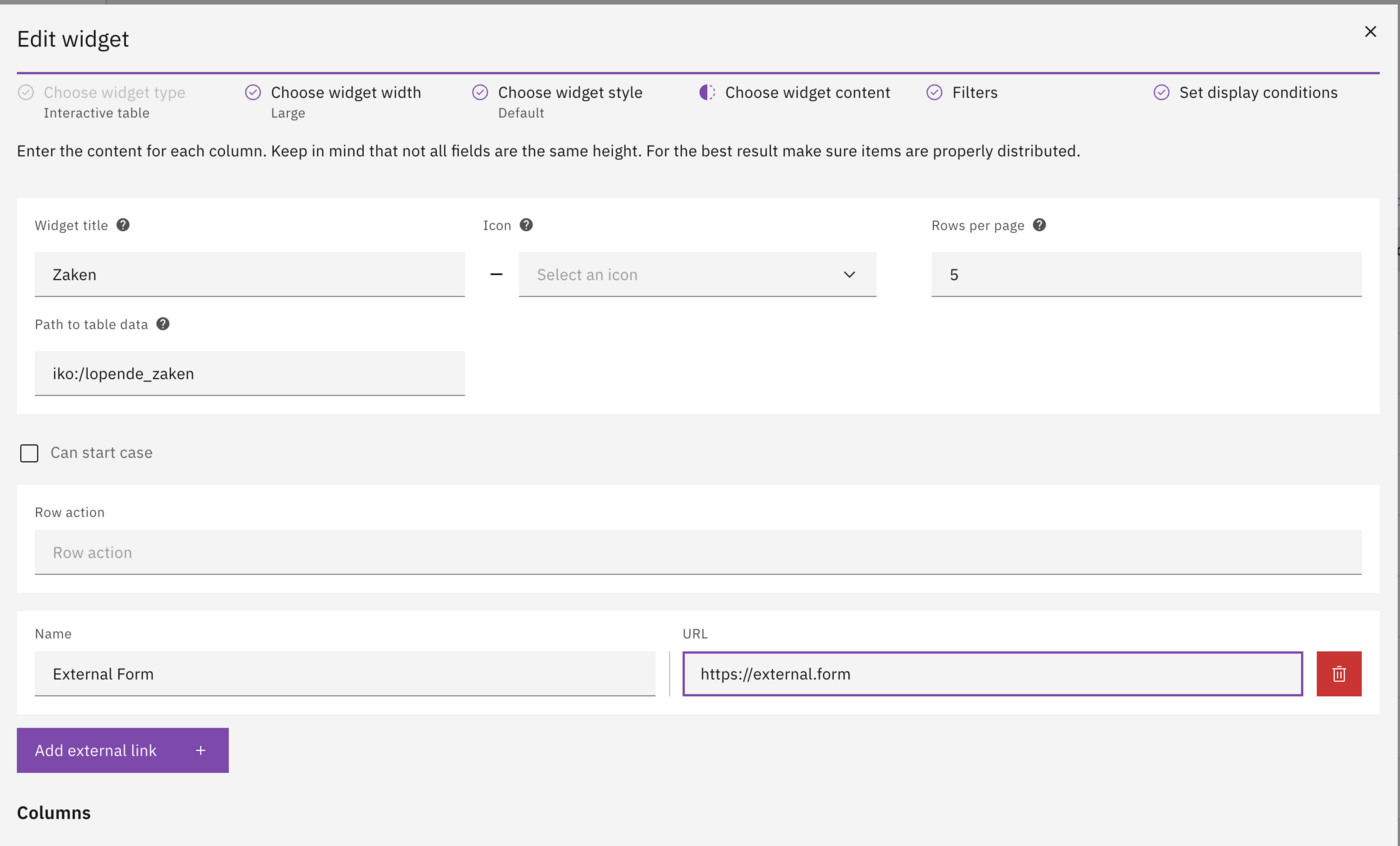Click the Icon field help icon
Viewport: 1400px width, 846px height.
tap(528, 225)
